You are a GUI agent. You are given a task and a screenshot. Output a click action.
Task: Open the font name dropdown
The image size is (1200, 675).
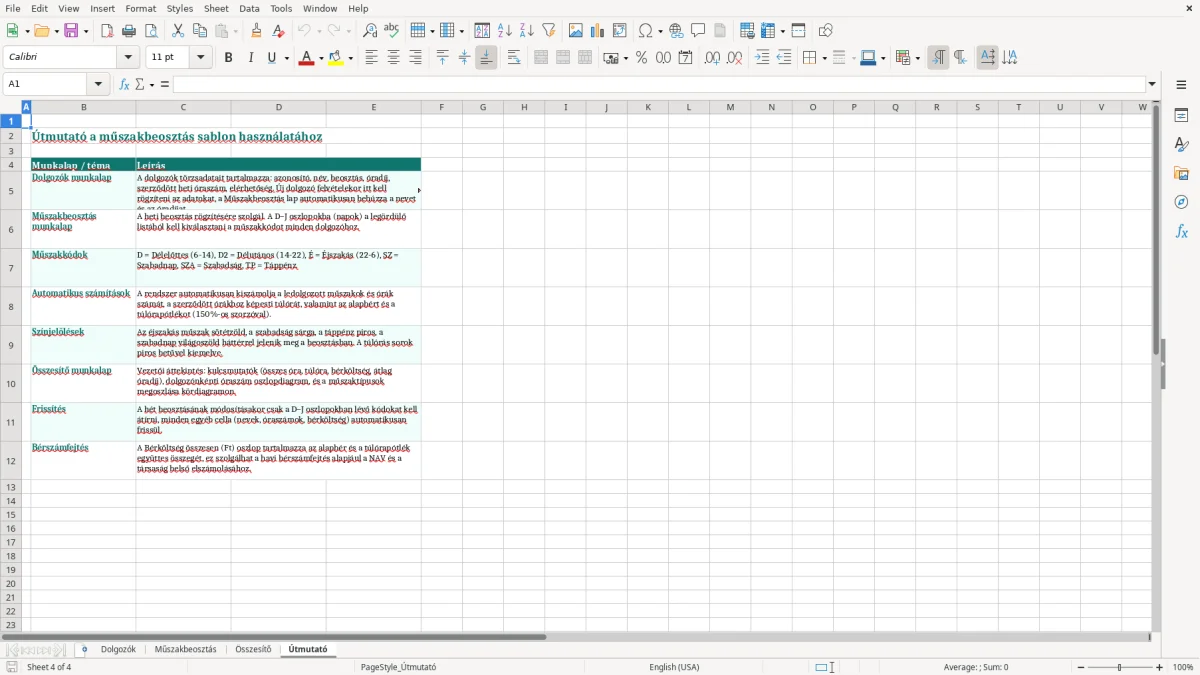click(127, 58)
